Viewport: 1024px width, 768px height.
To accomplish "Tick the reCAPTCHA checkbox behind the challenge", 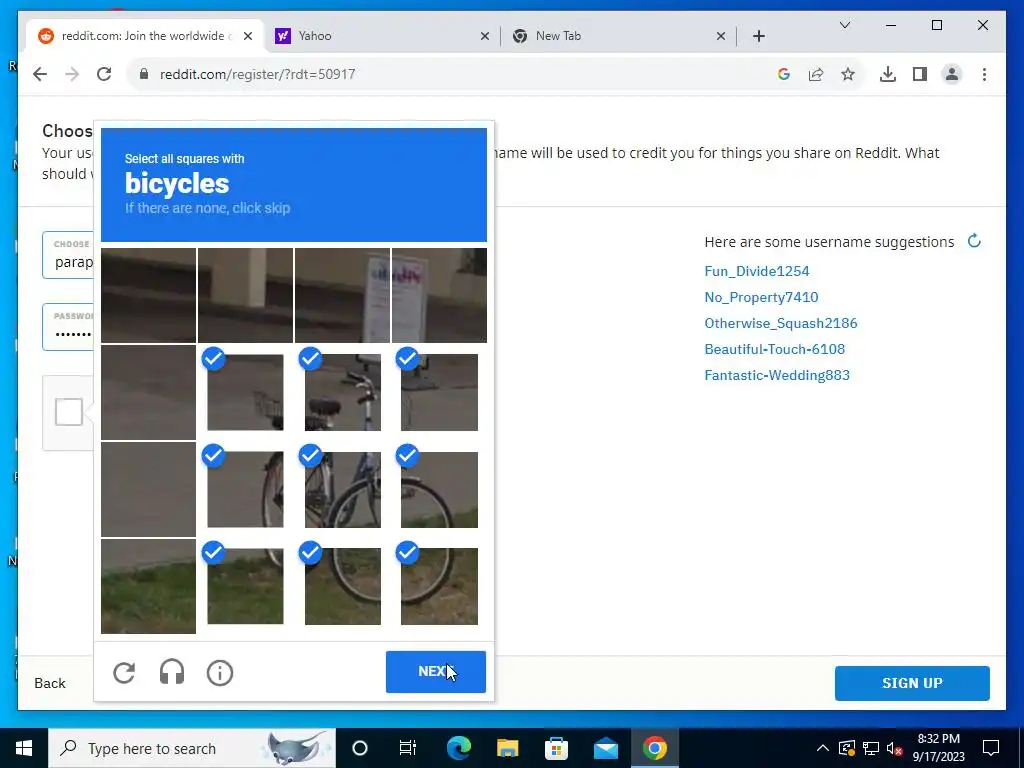I will coord(69,412).
